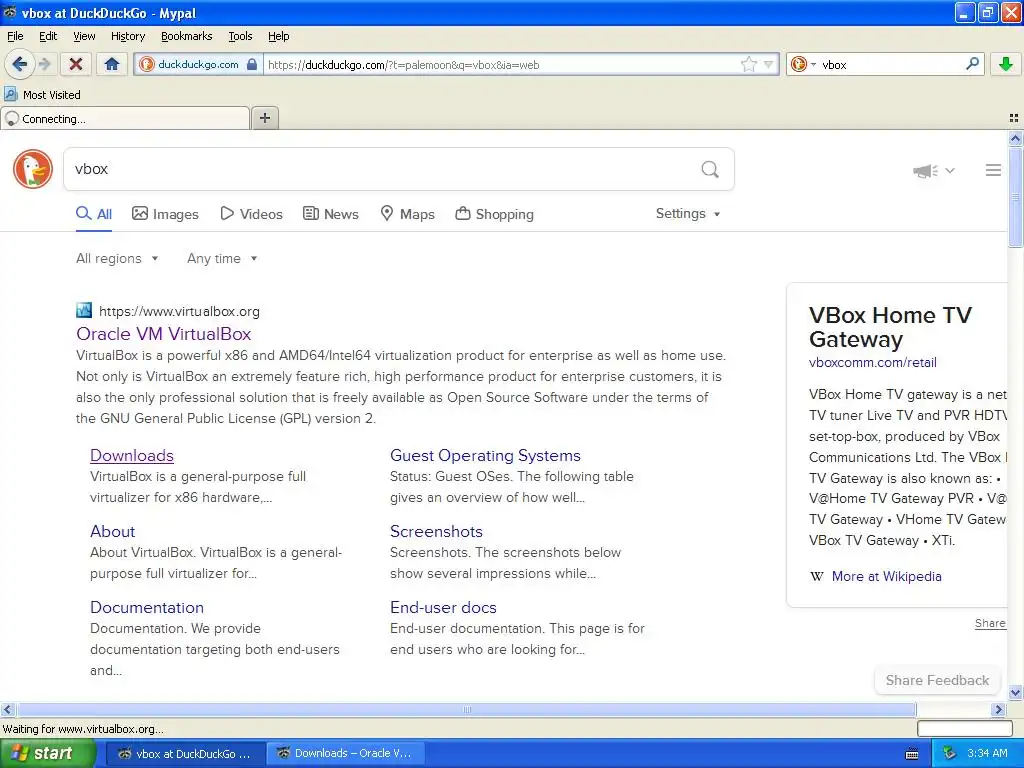Open the About sitelink
1024x768 pixels.
[112, 531]
